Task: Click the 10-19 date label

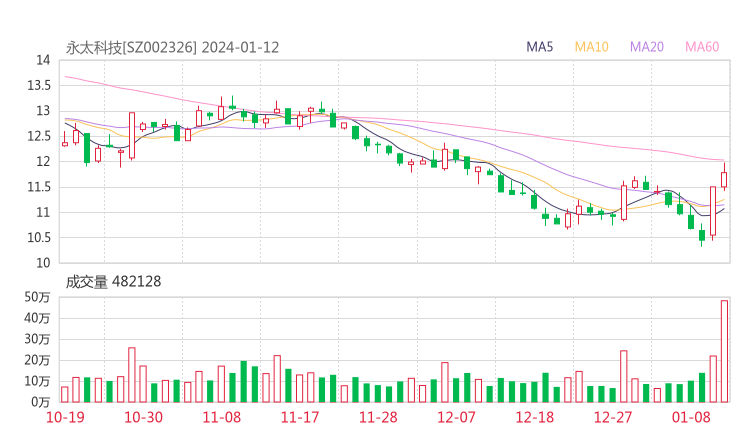Action: [65, 417]
